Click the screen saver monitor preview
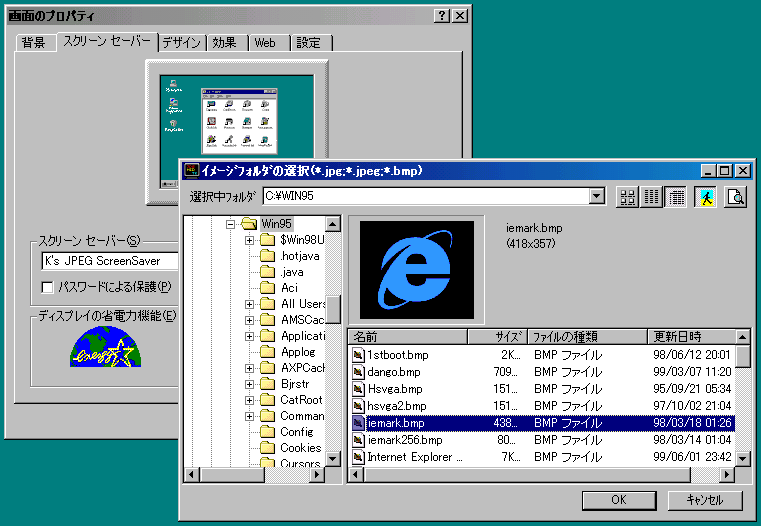The image size is (761, 526). point(237,132)
